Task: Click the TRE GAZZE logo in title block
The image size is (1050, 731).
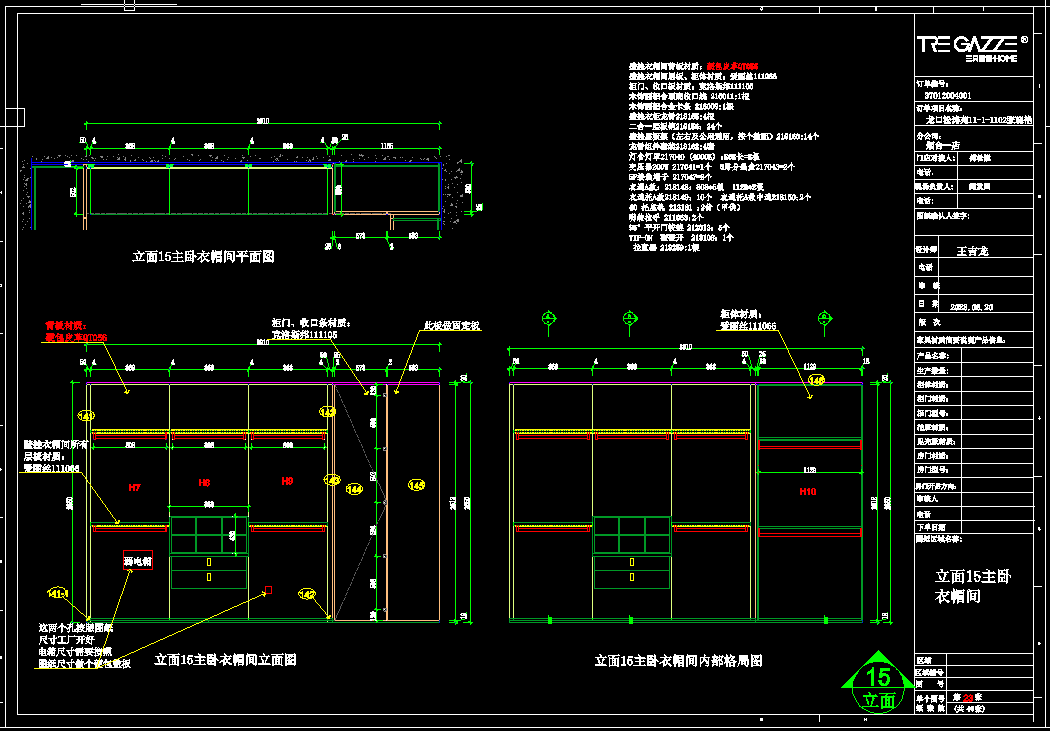Action: tap(972, 47)
